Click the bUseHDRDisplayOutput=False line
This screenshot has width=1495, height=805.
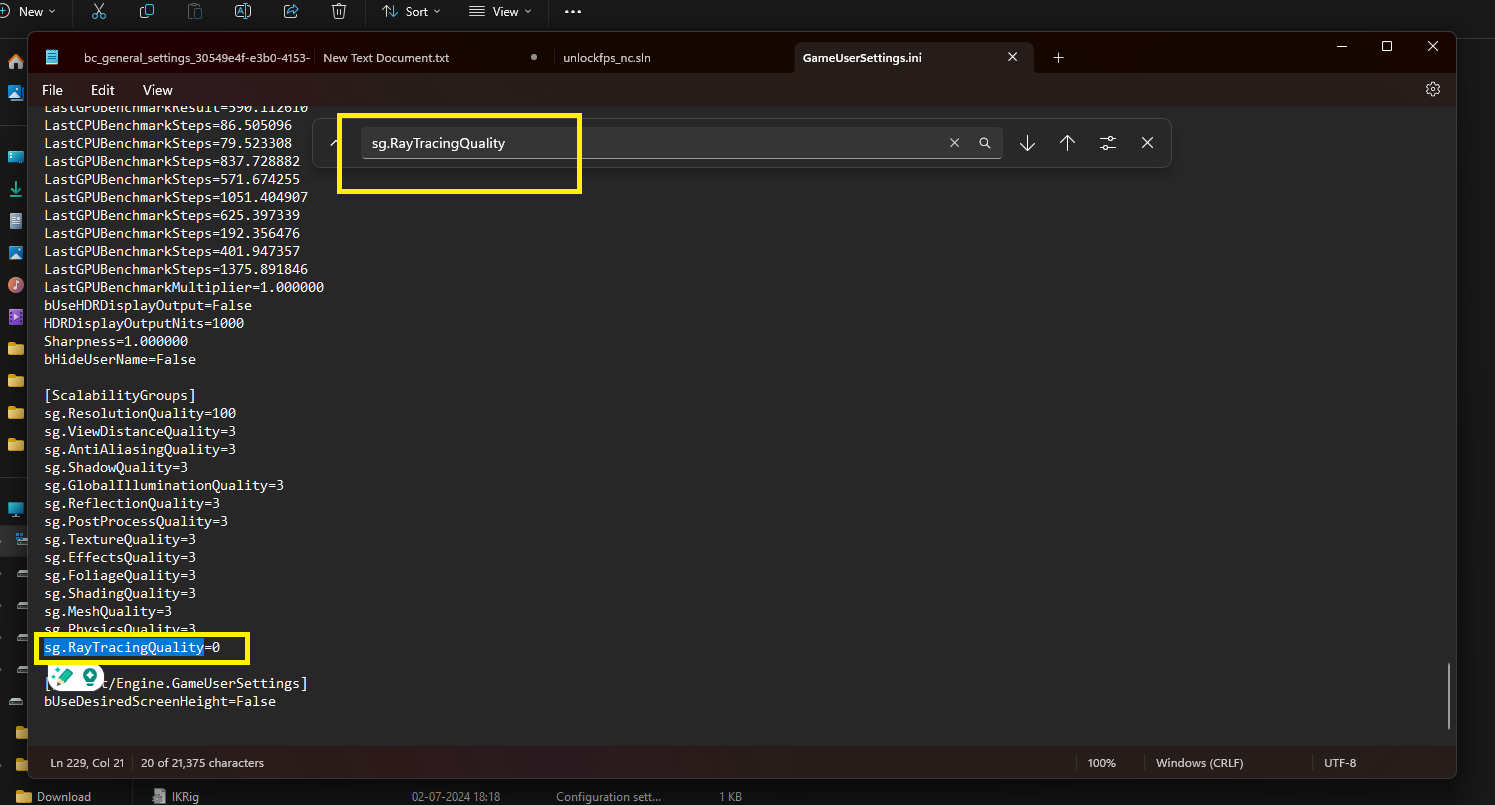pyautogui.click(x=148, y=305)
